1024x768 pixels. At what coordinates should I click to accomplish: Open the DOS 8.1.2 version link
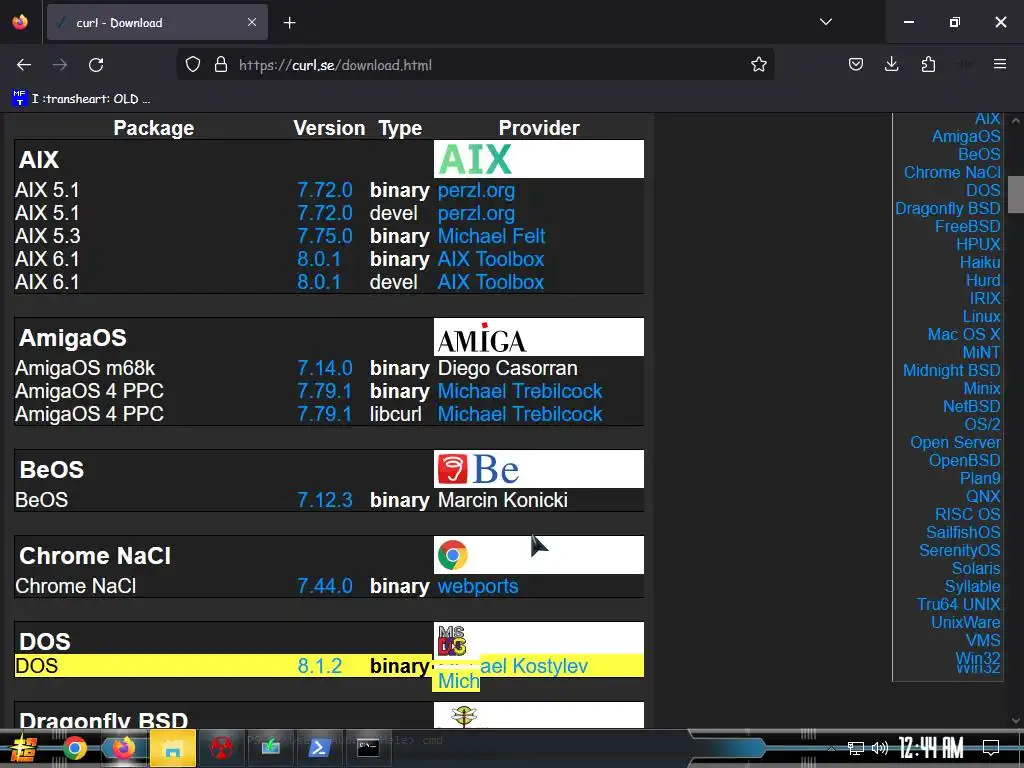[319, 665]
